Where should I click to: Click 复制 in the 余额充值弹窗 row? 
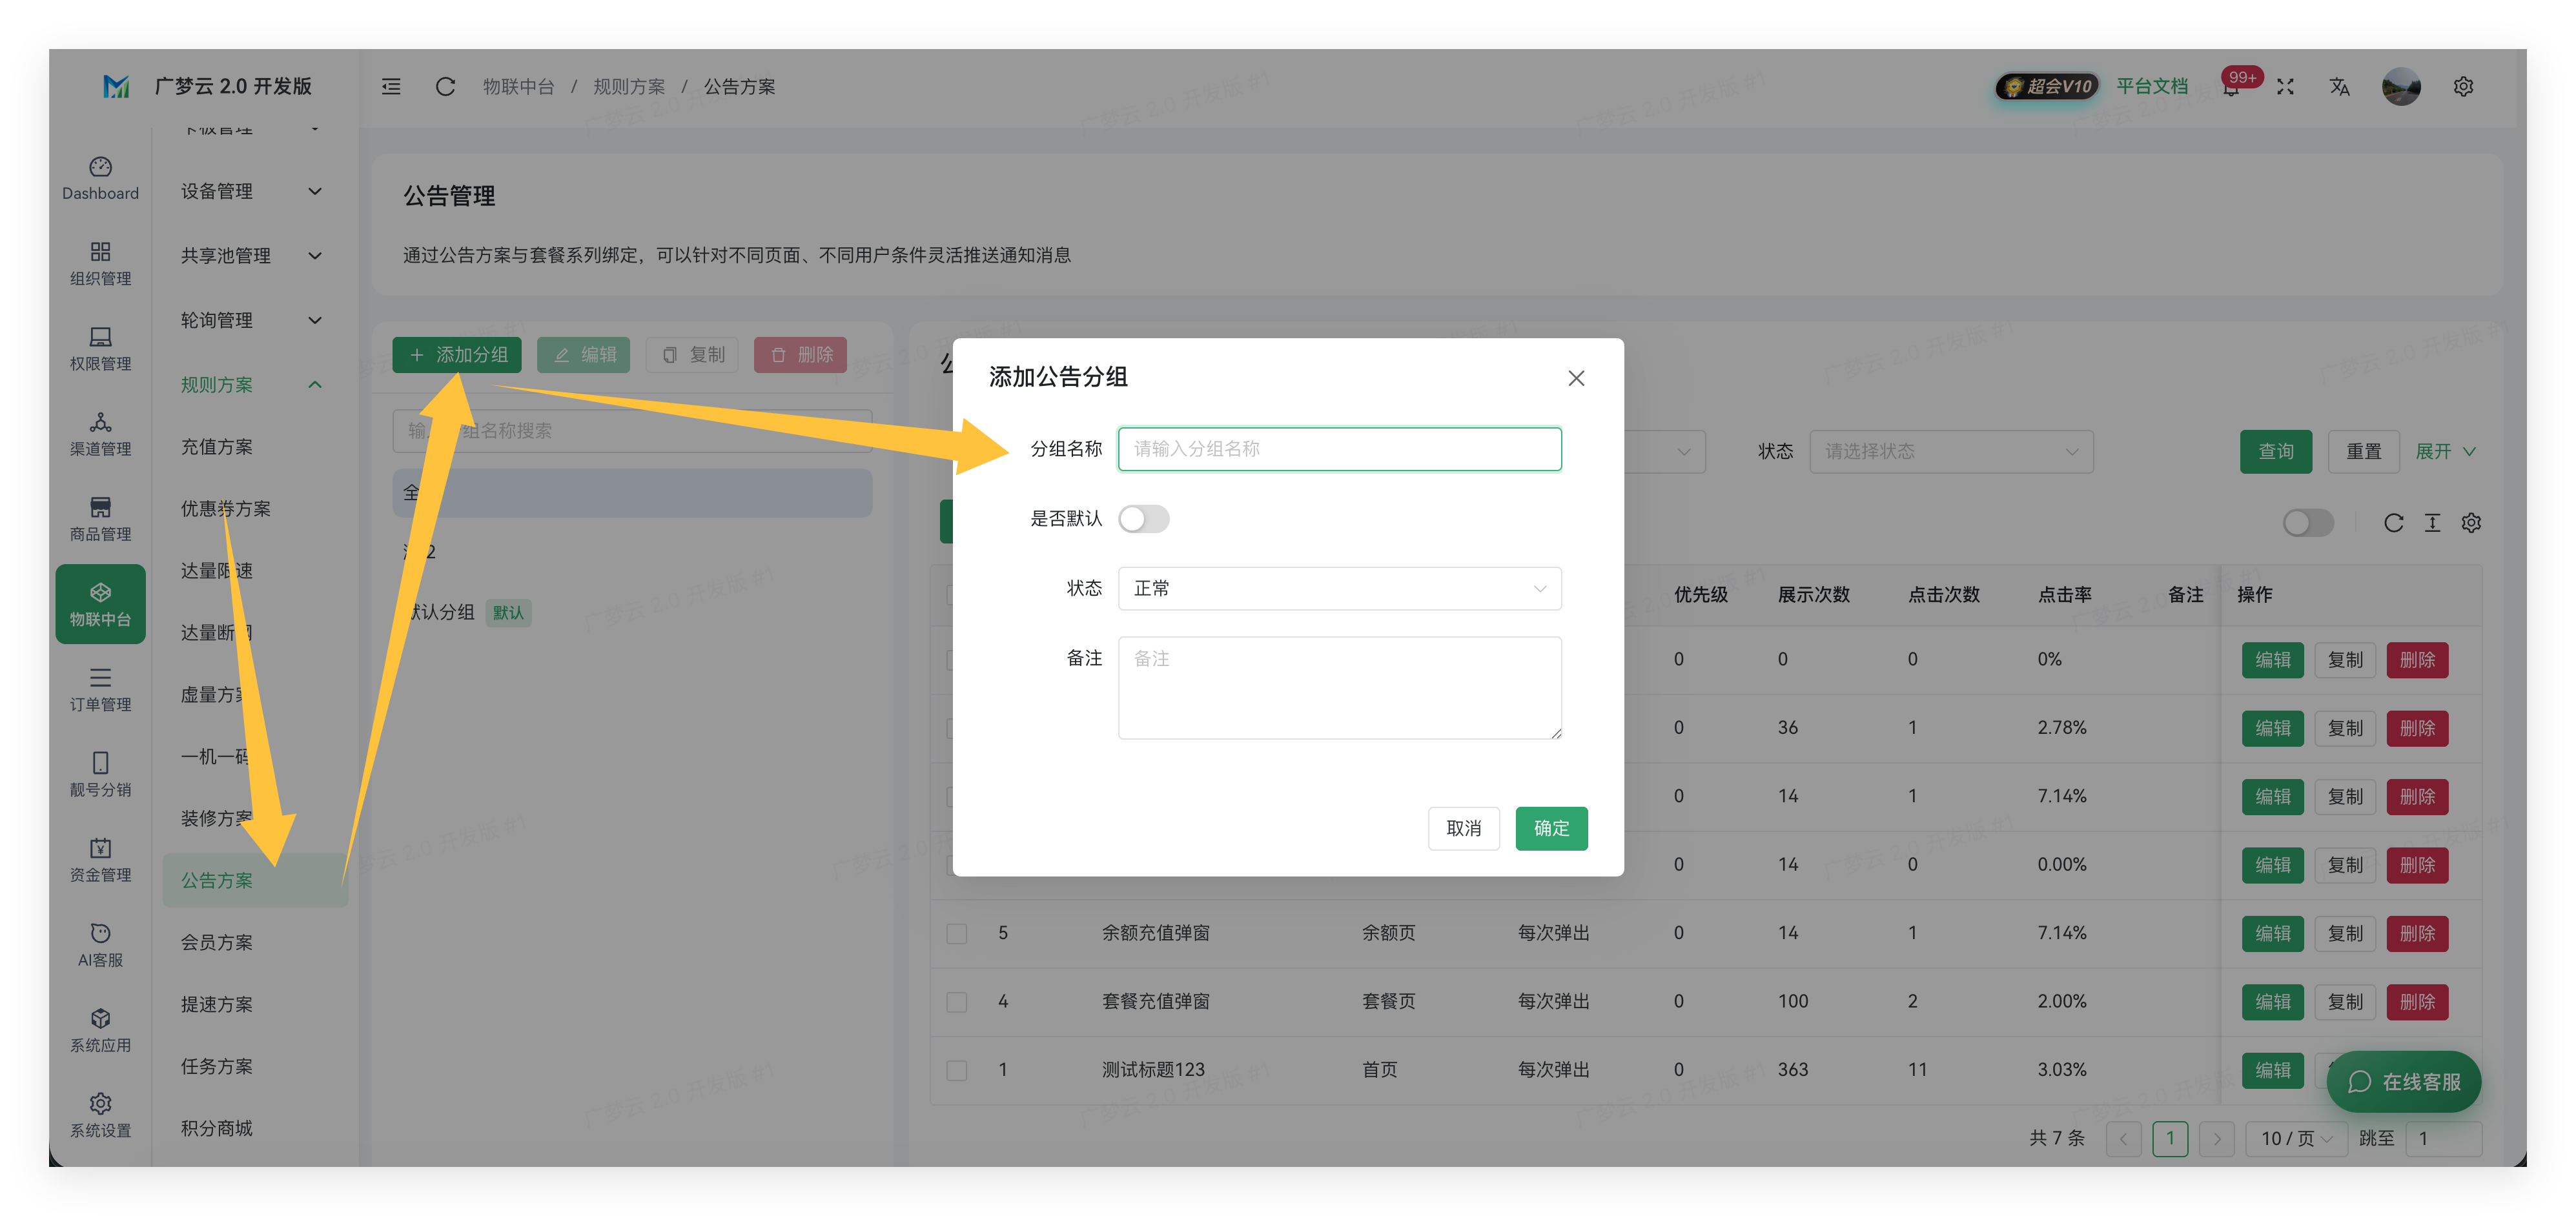(x=2344, y=933)
